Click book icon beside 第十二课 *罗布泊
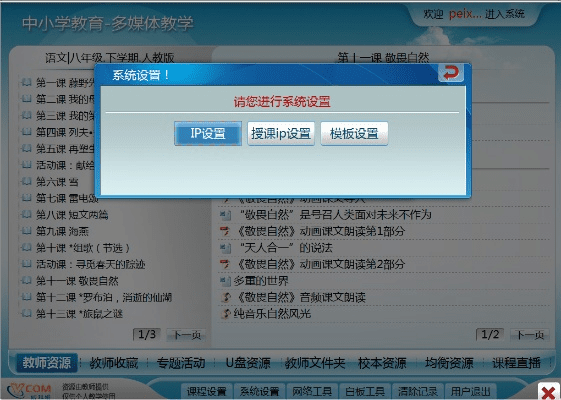 [26, 297]
